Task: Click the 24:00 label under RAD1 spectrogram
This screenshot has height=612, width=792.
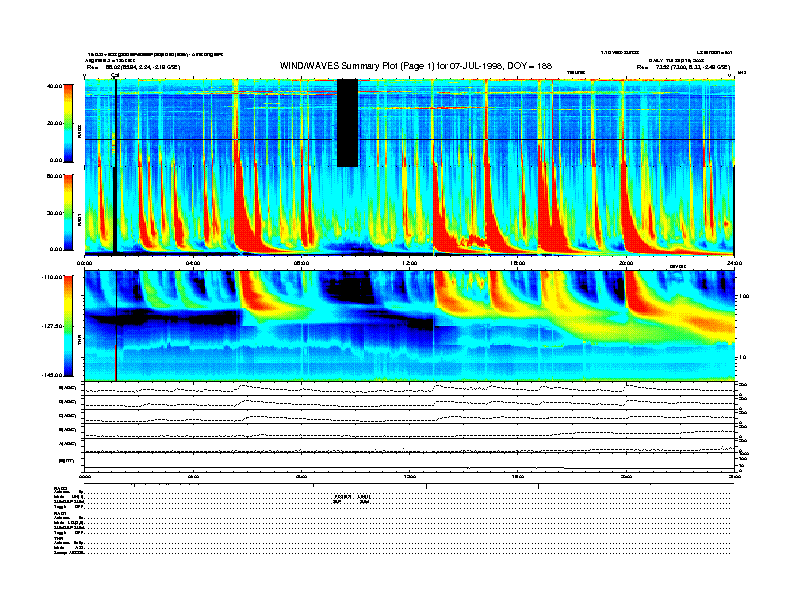Action: click(734, 263)
